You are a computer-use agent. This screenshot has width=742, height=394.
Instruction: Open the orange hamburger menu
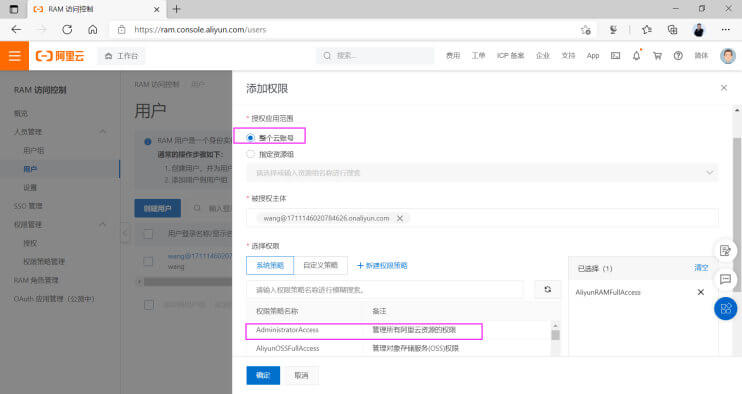click(14, 56)
